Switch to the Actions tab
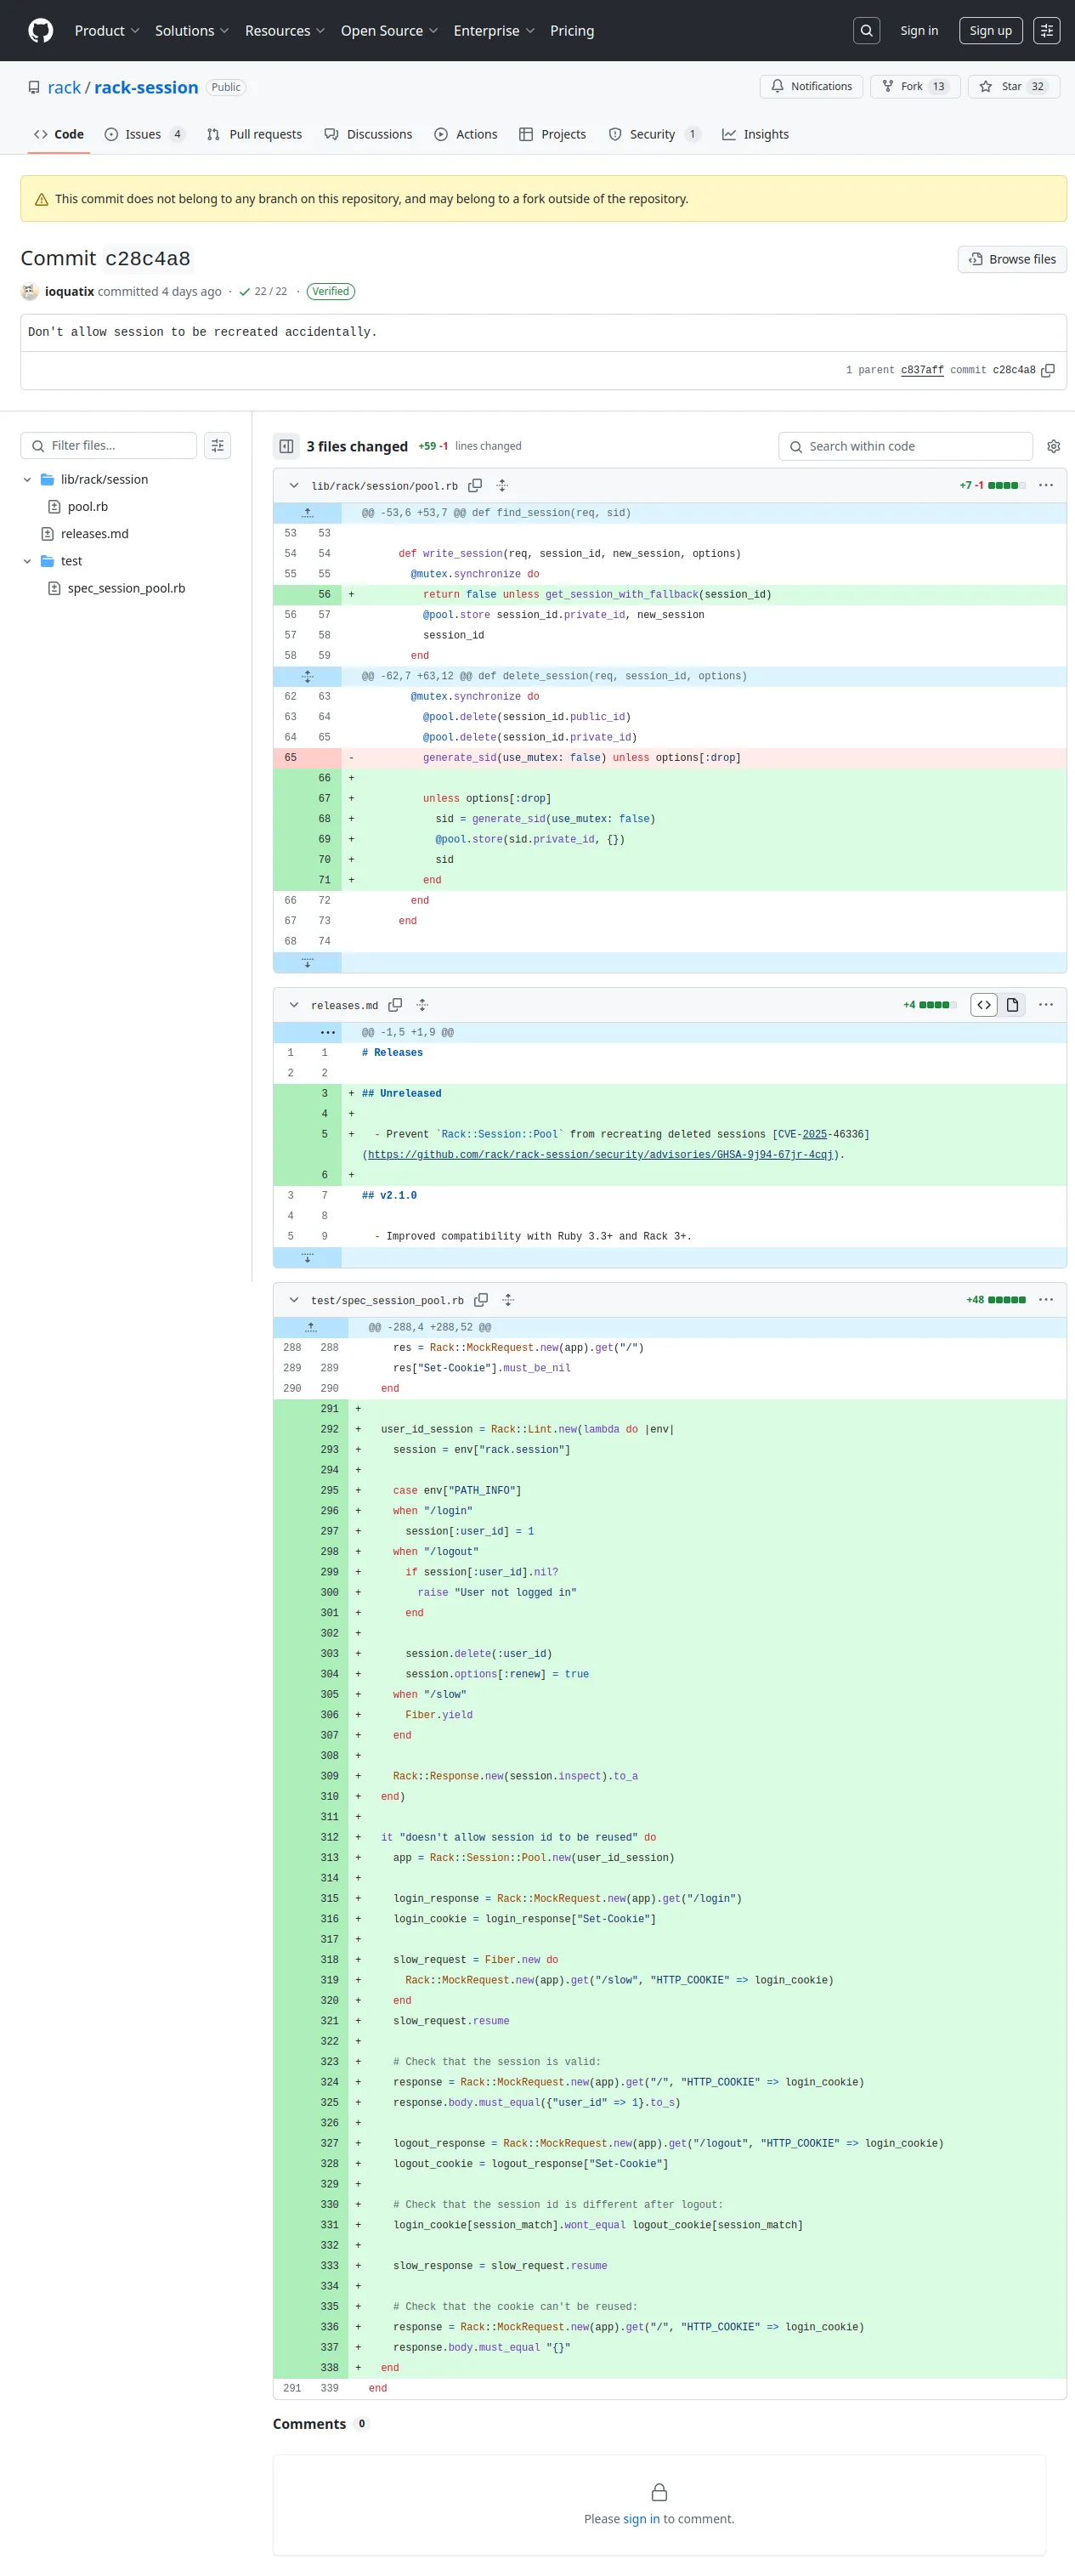 (466, 134)
